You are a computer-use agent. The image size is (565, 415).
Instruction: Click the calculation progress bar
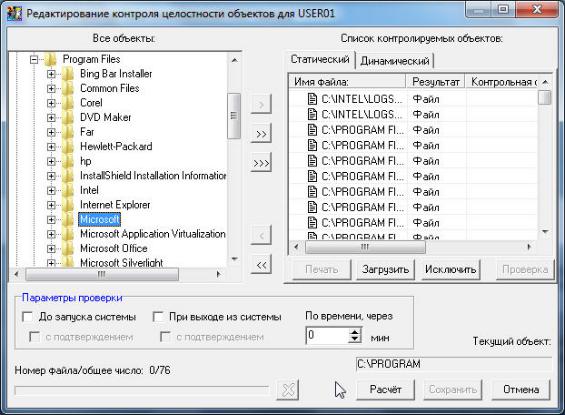pyautogui.click(x=142, y=390)
